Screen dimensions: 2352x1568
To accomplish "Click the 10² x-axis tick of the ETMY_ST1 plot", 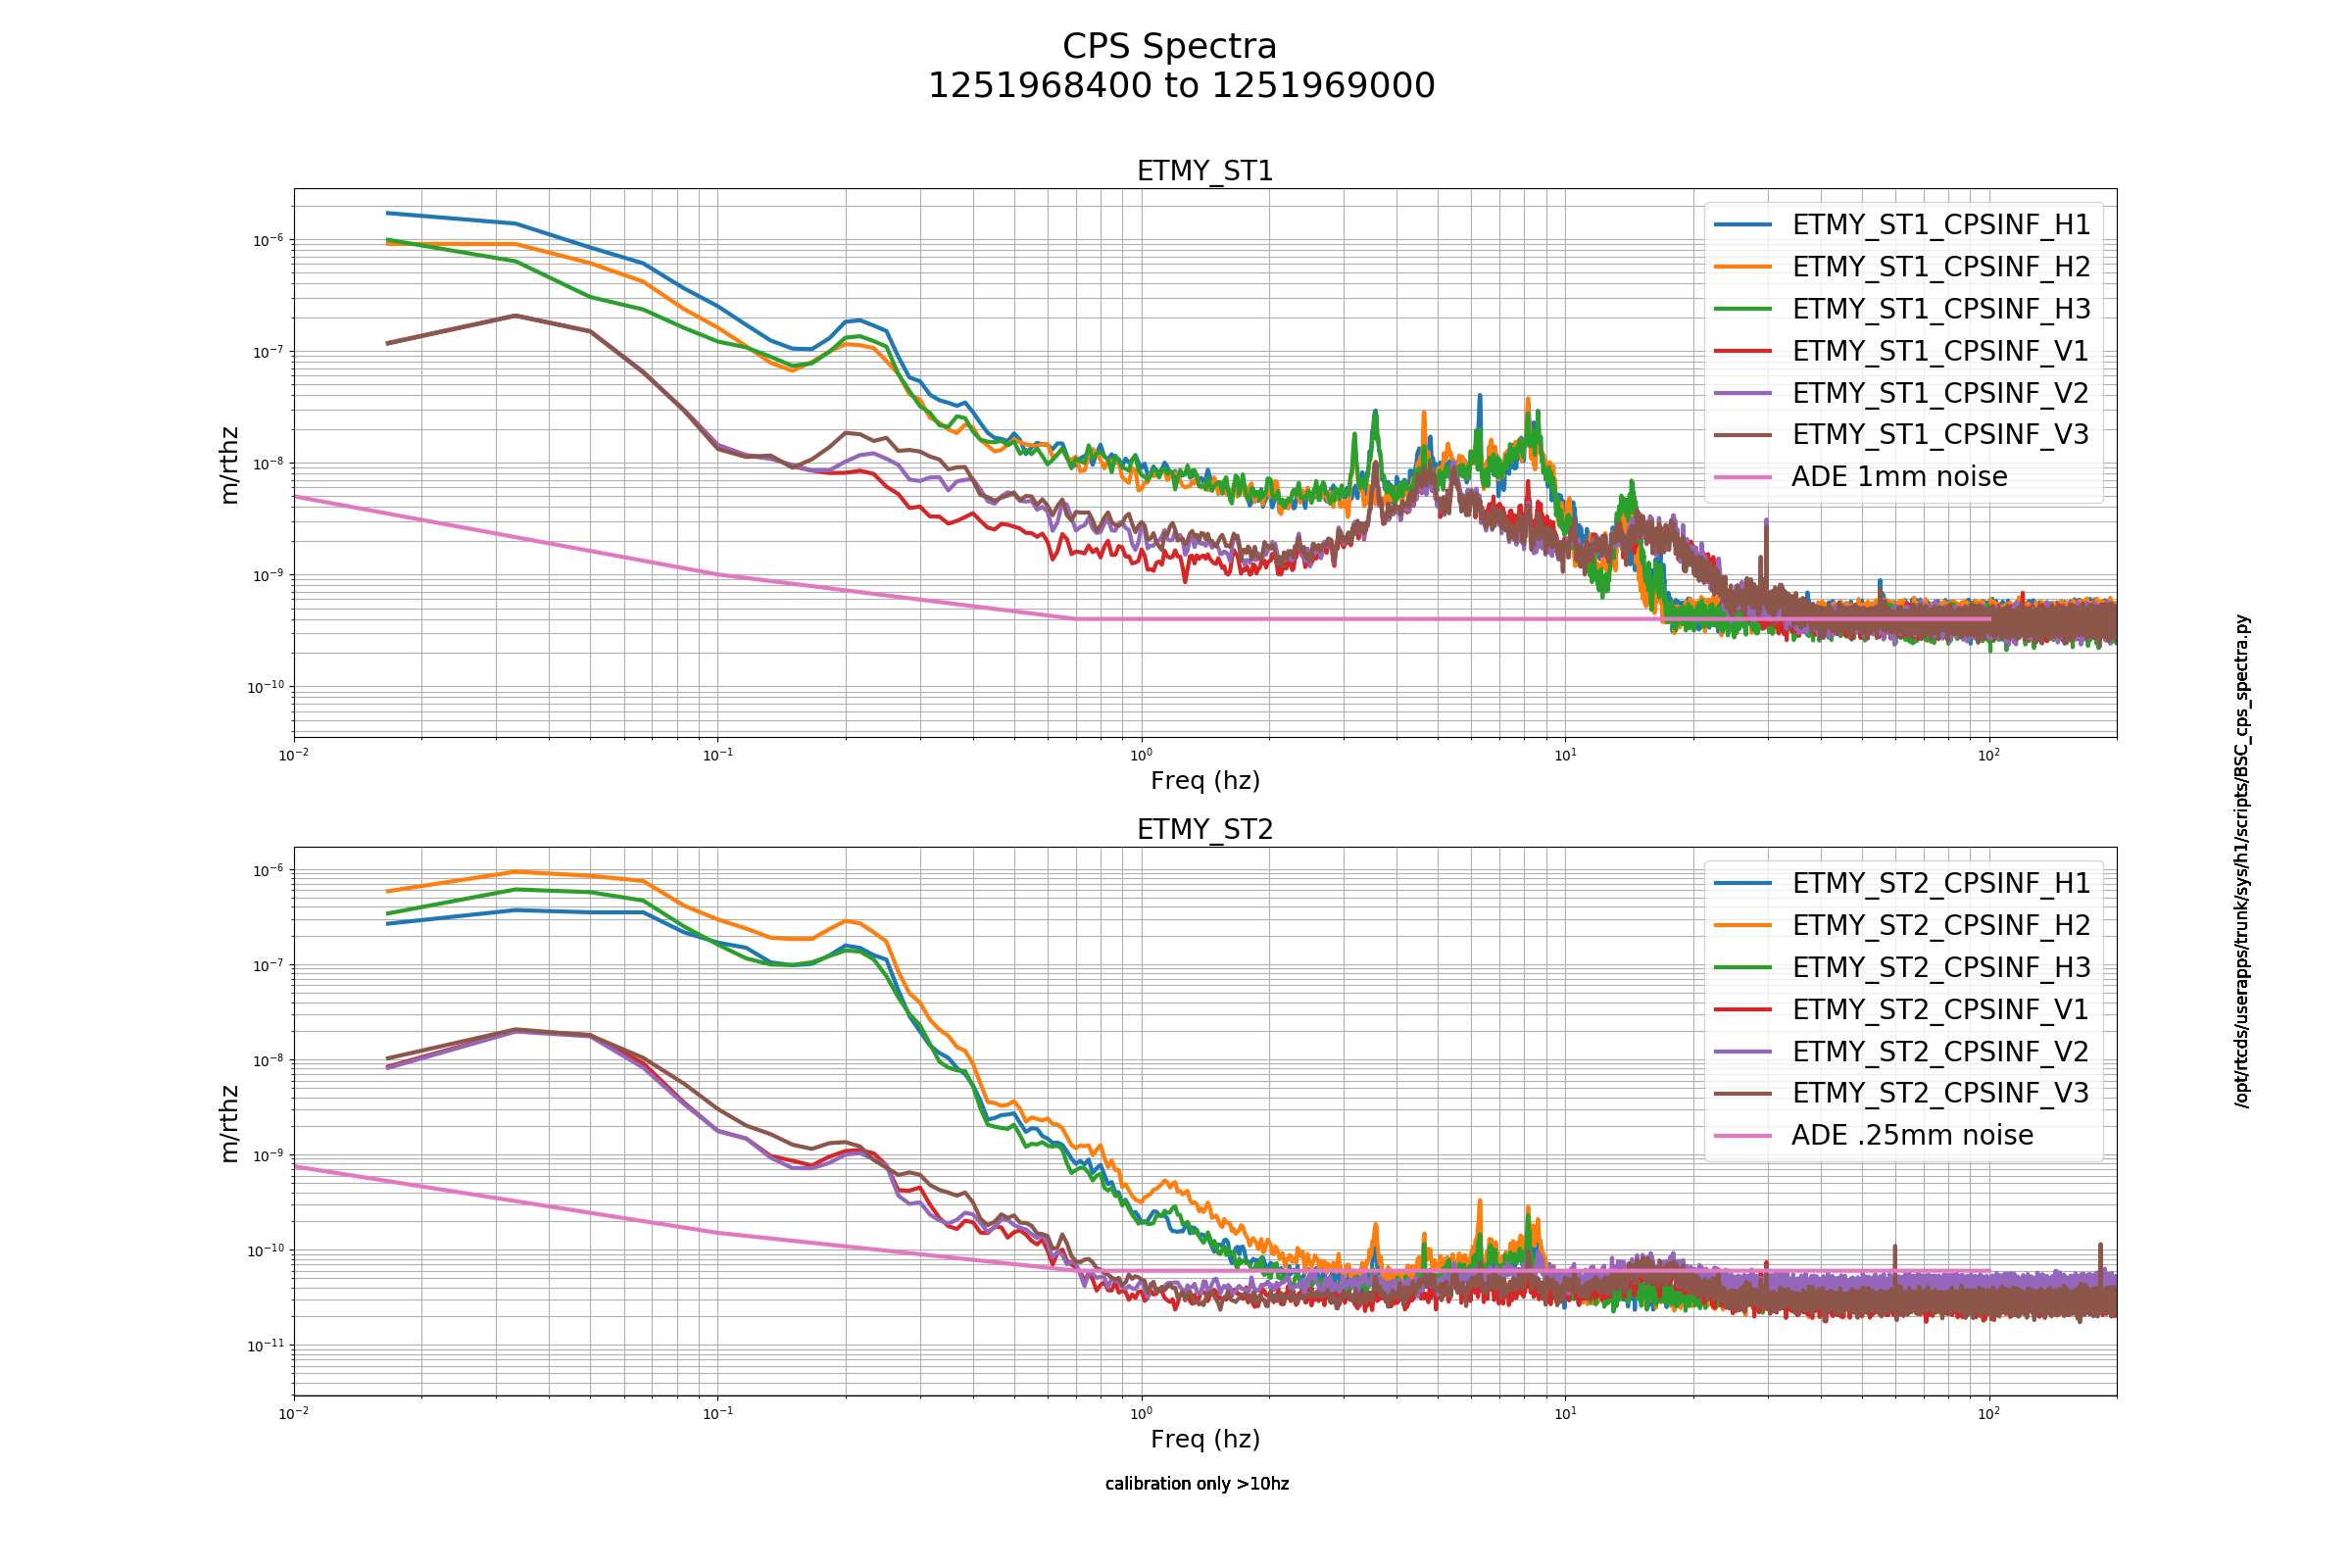I will (1989, 754).
